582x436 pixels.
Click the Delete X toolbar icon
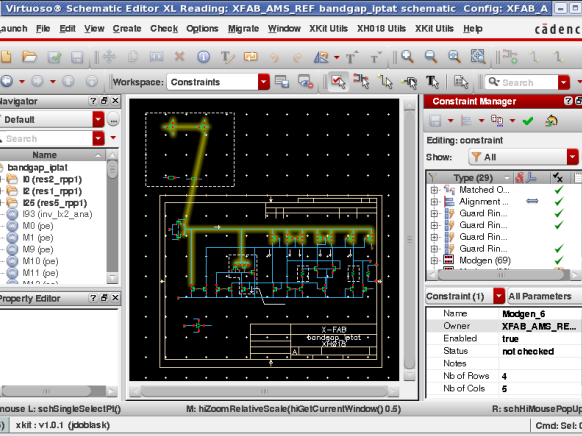(180, 57)
